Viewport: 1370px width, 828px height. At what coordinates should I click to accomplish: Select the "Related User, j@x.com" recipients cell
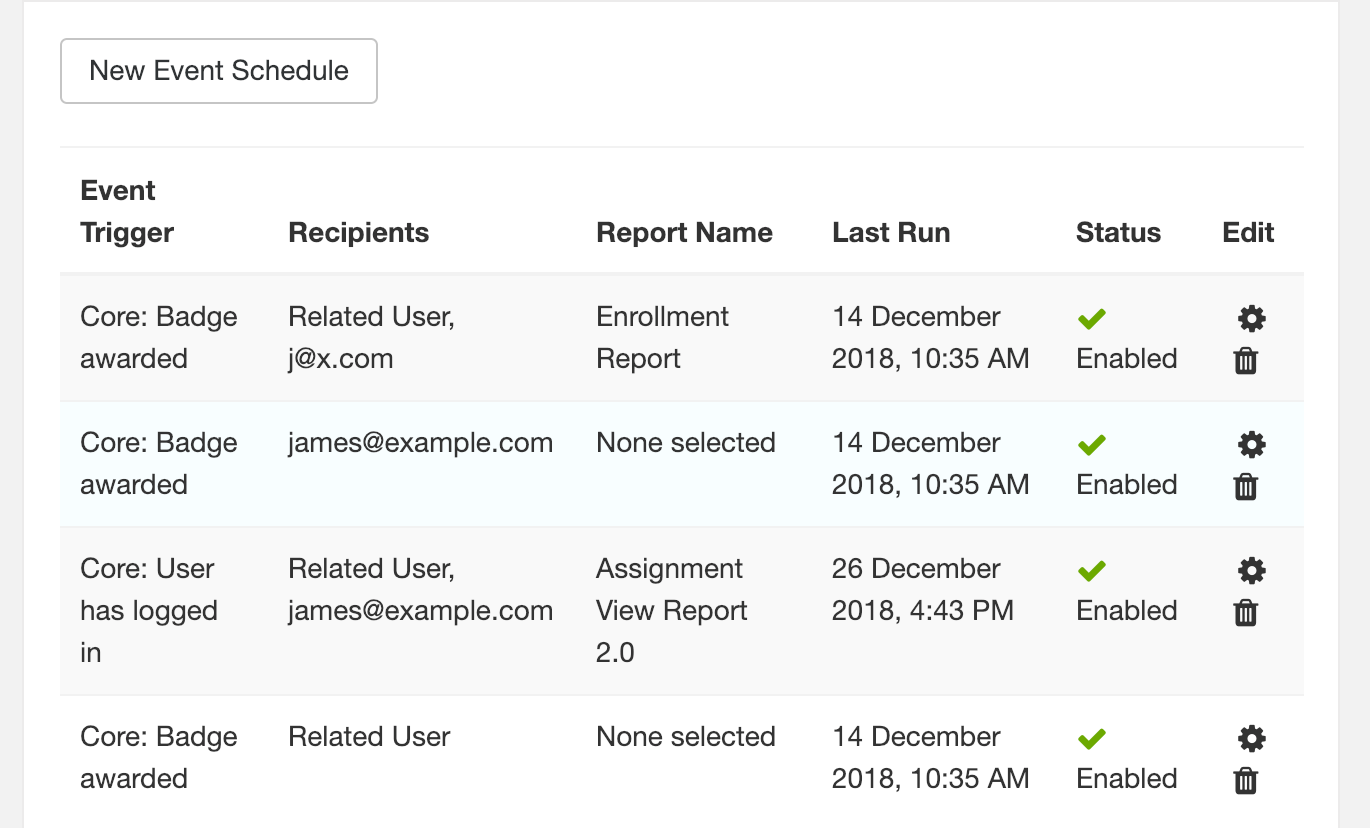(x=372, y=338)
